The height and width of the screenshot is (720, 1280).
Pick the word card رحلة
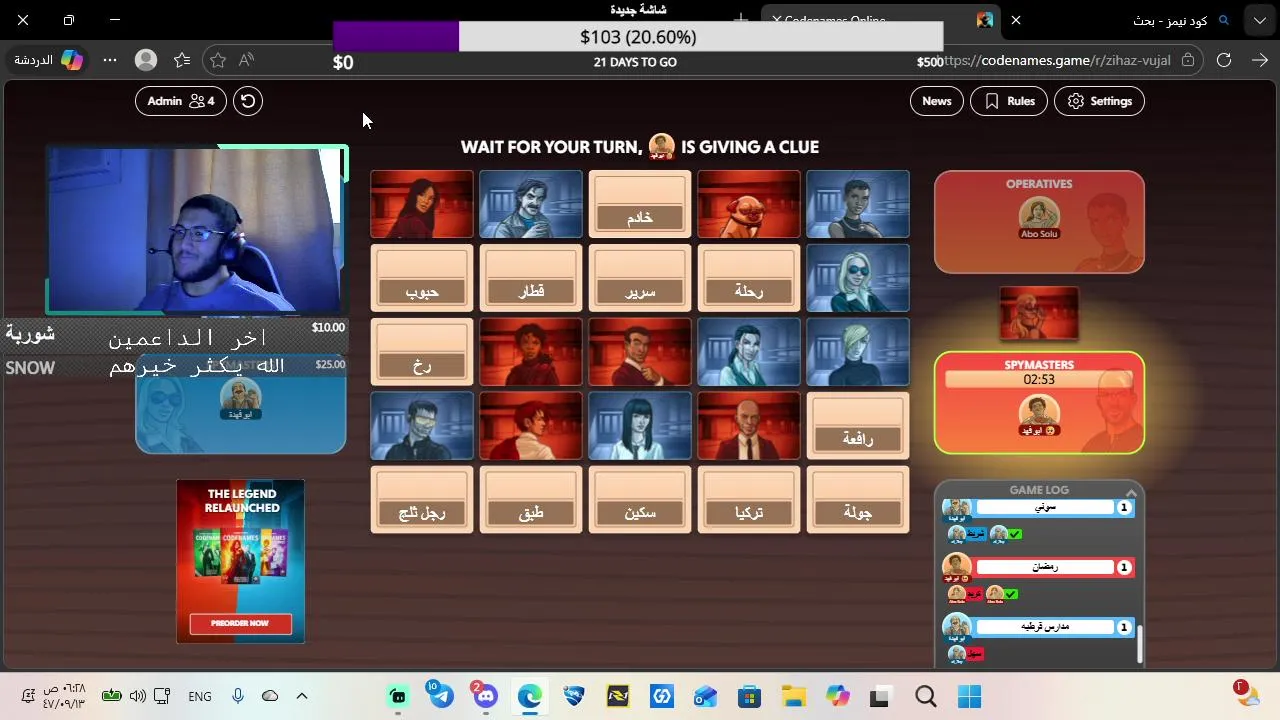click(x=749, y=278)
